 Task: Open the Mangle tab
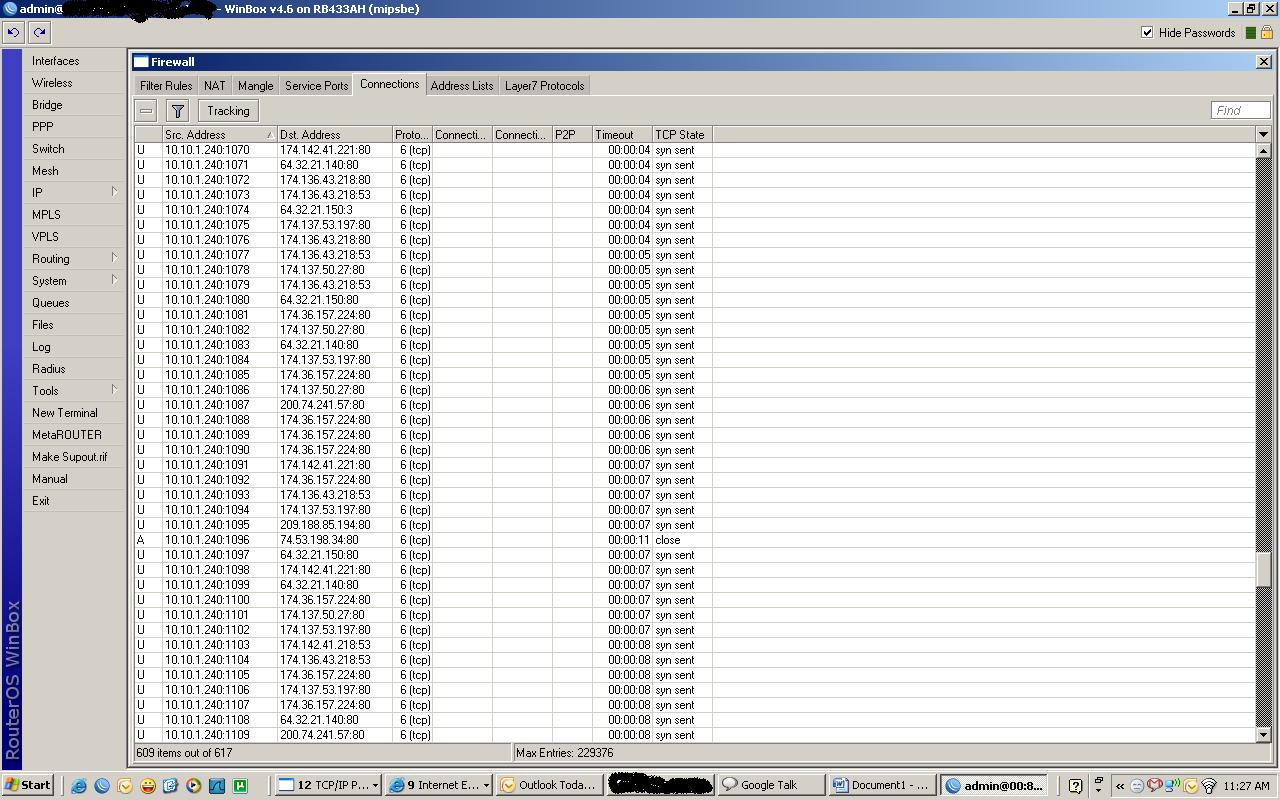click(256, 86)
